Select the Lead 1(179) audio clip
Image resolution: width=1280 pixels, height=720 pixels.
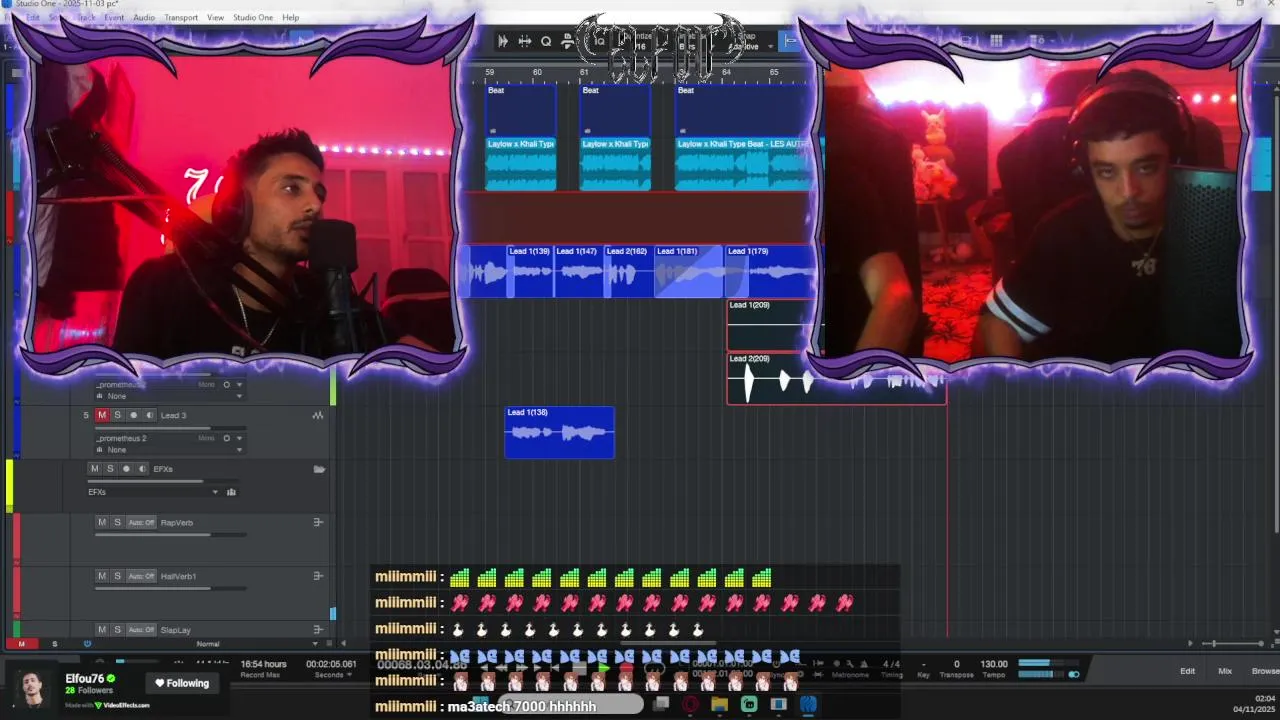769,272
